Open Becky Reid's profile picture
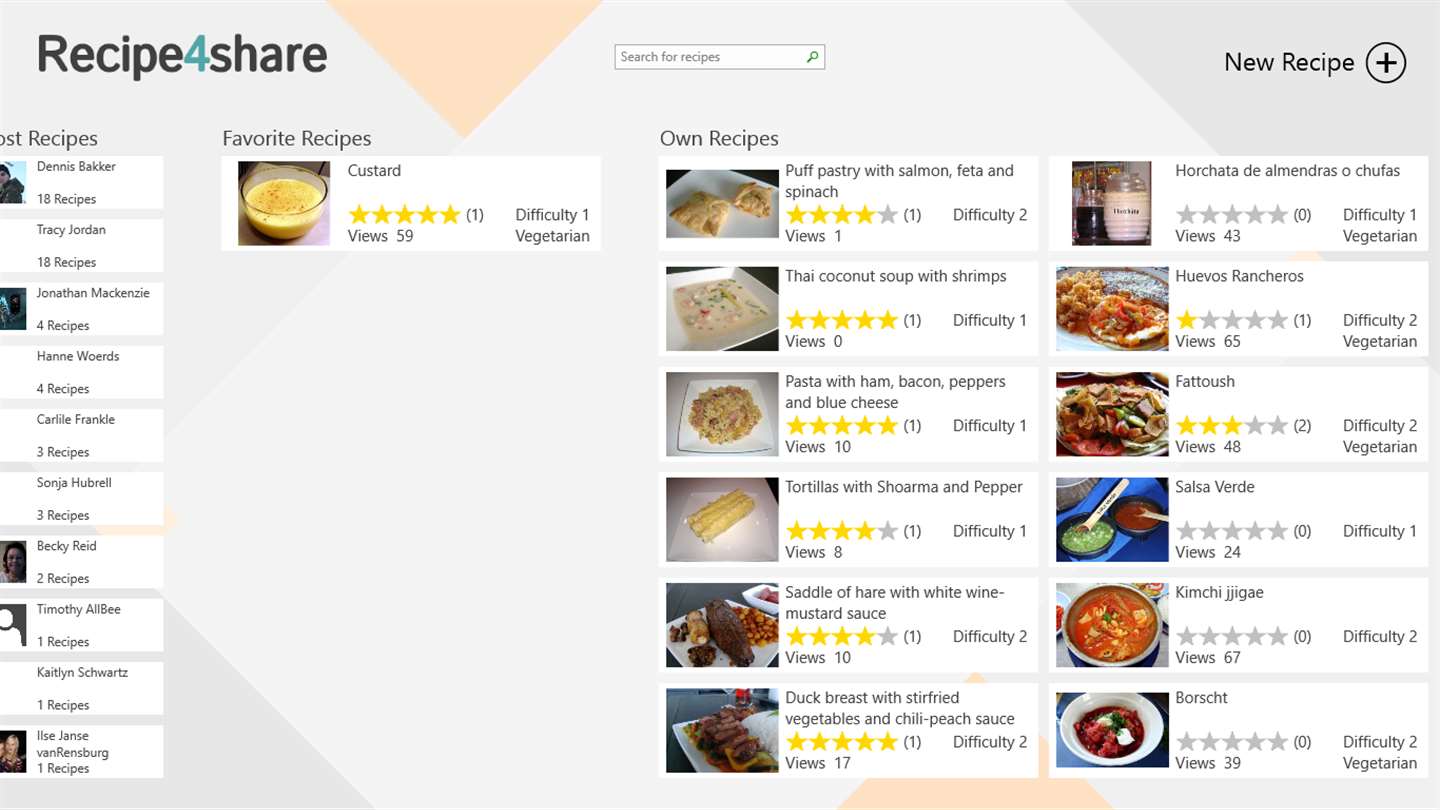 pyautogui.click(x=12, y=562)
